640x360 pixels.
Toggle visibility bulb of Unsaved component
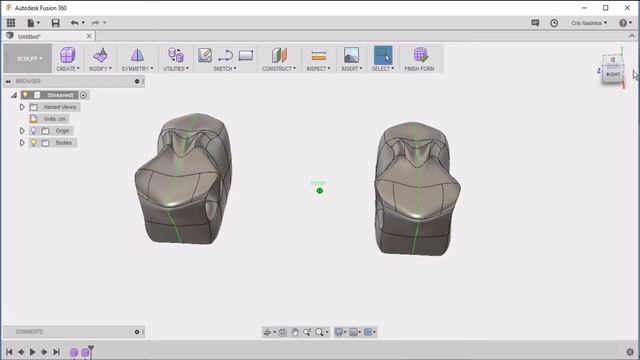coord(26,95)
